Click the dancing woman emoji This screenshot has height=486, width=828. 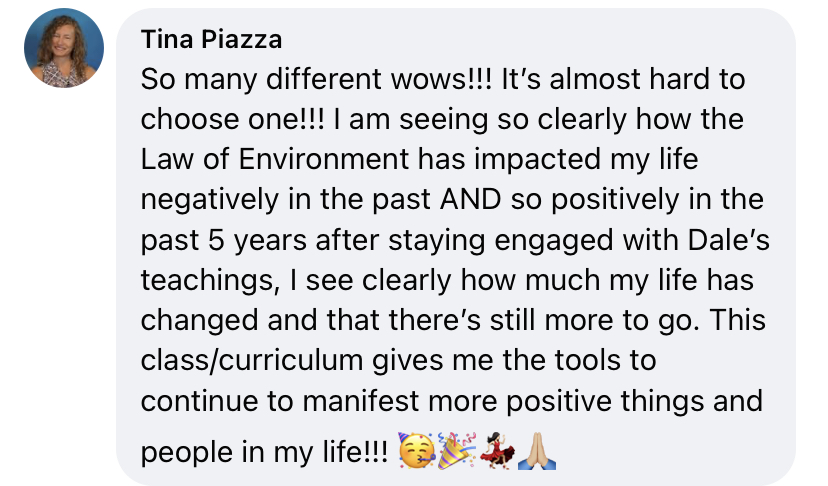coord(497,450)
